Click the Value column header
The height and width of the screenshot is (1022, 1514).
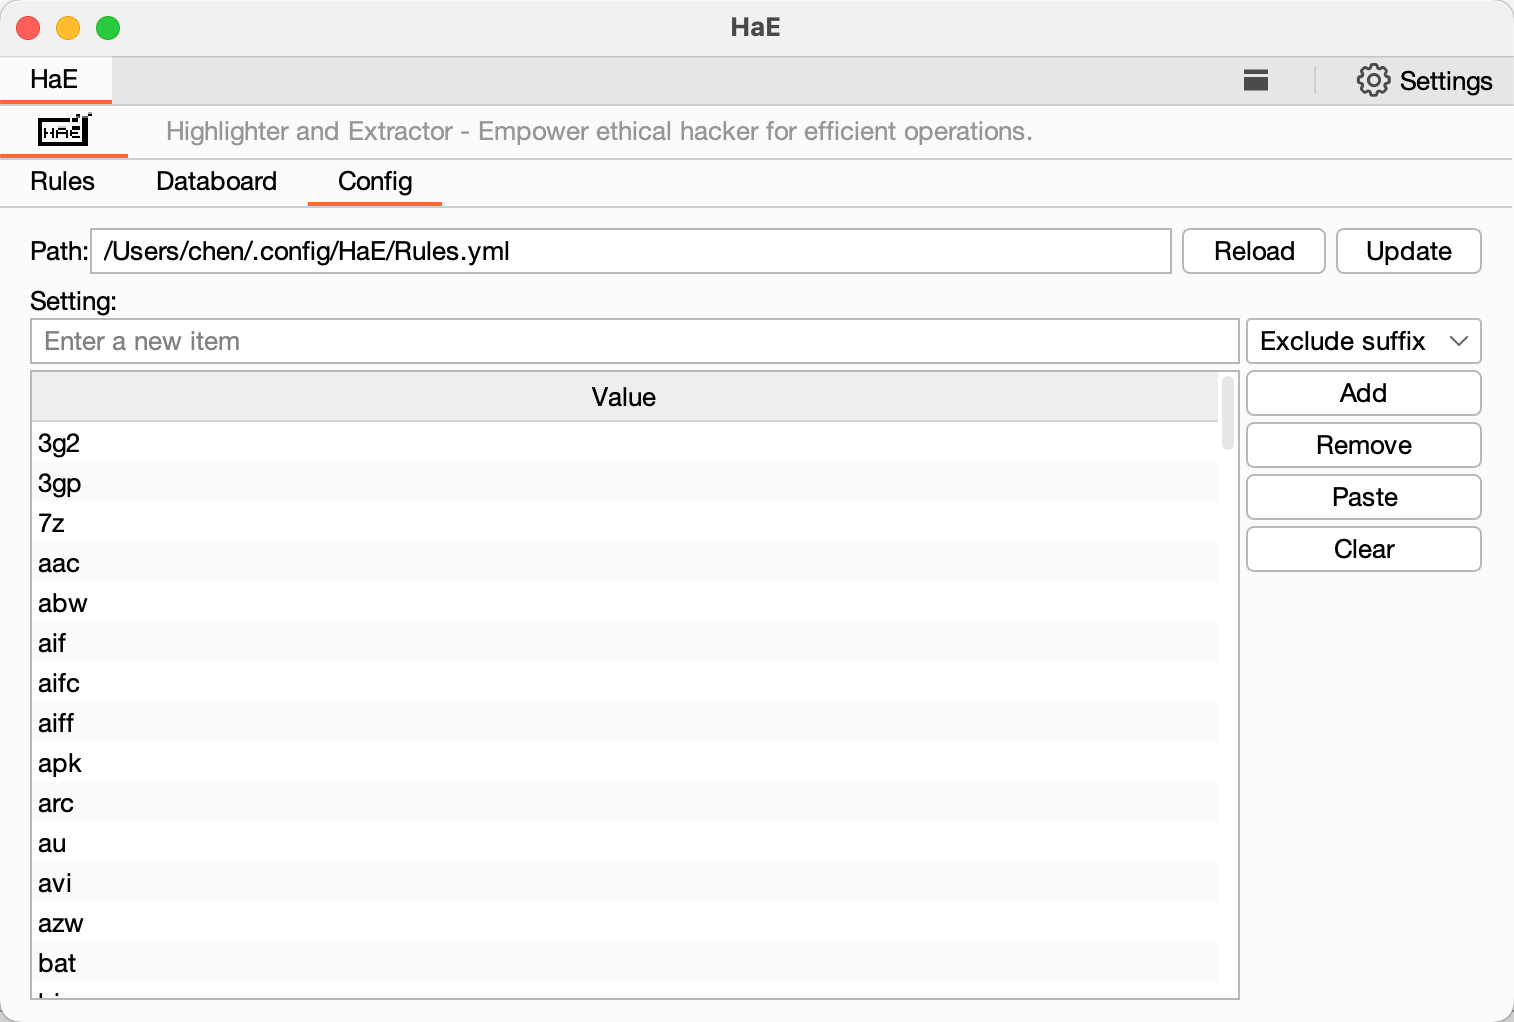pyautogui.click(x=623, y=397)
